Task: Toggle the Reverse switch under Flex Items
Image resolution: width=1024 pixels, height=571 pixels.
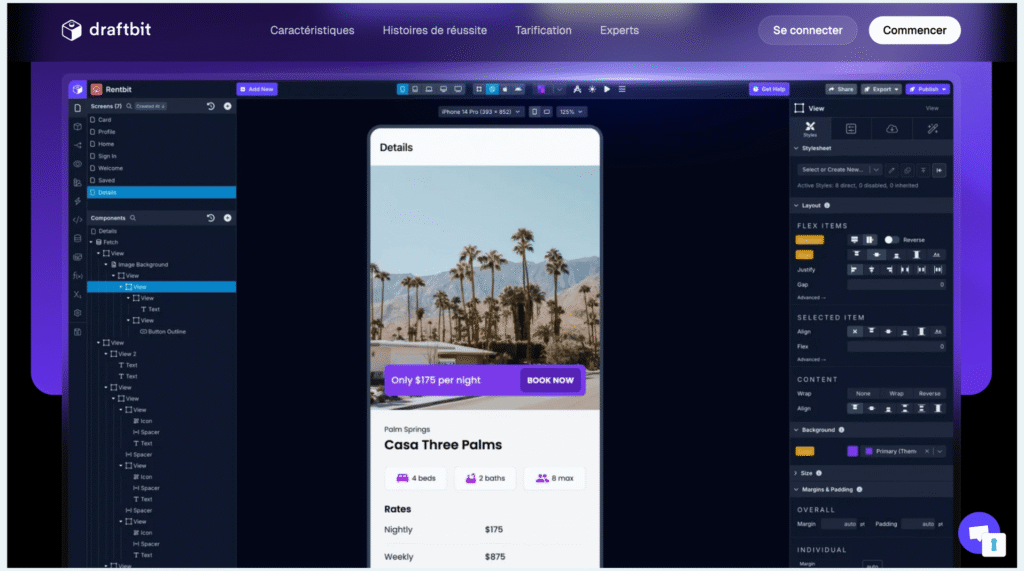Action: pyautogui.click(x=891, y=240)
